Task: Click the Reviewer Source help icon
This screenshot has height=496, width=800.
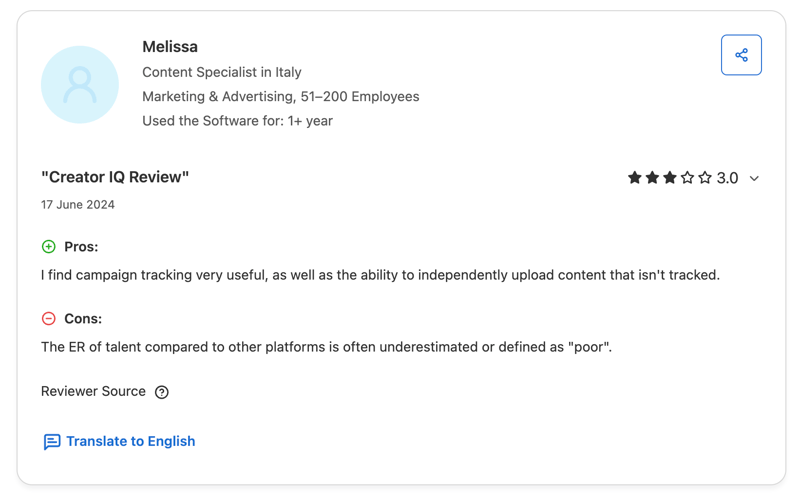Action: (x=162, y=392)
